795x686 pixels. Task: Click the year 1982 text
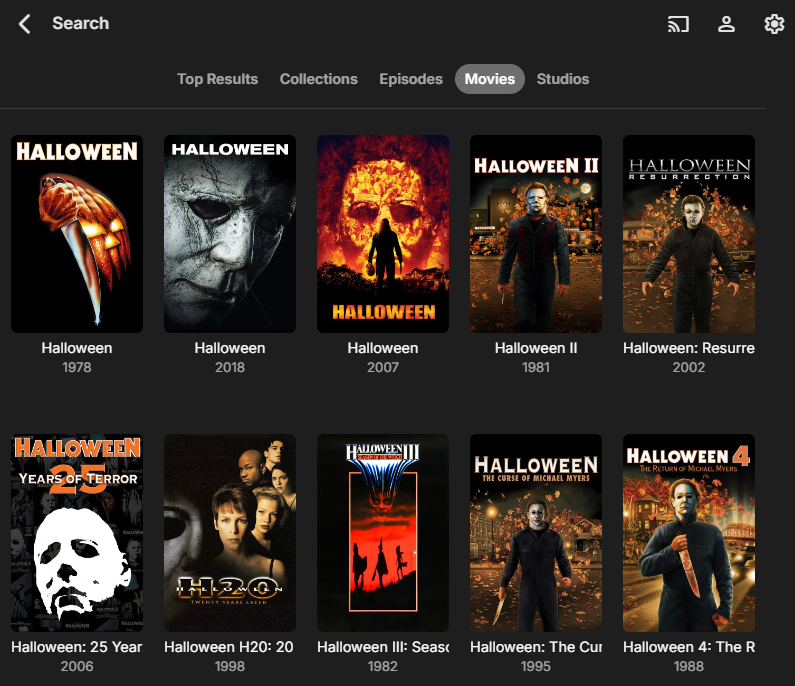383,666
